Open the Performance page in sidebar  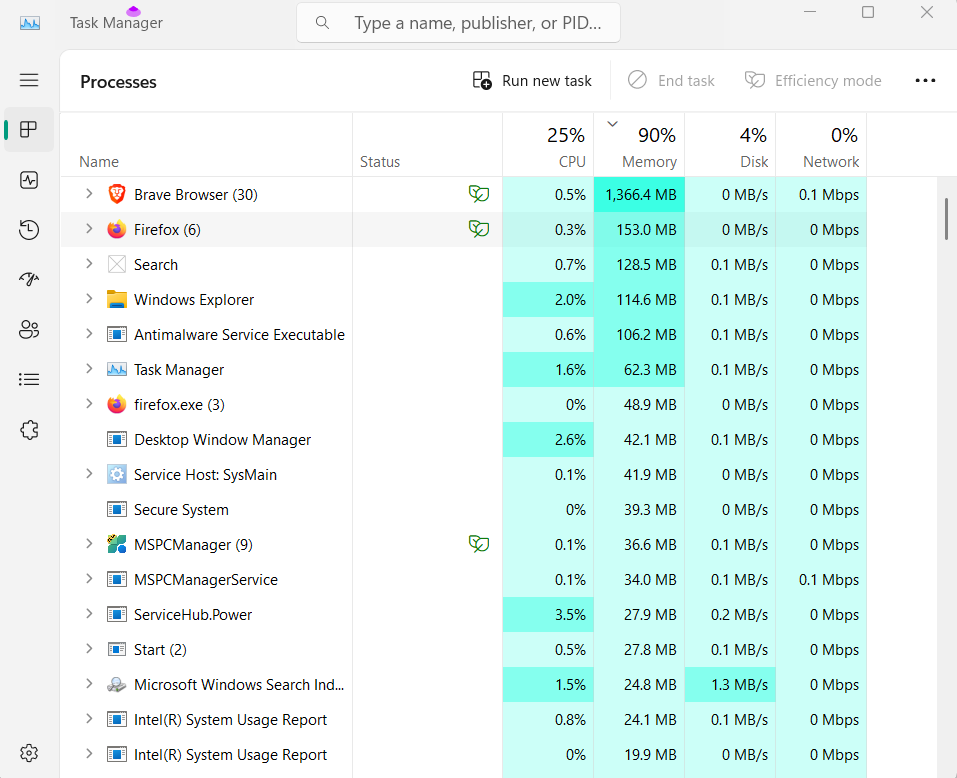click(x=29, y=180)
